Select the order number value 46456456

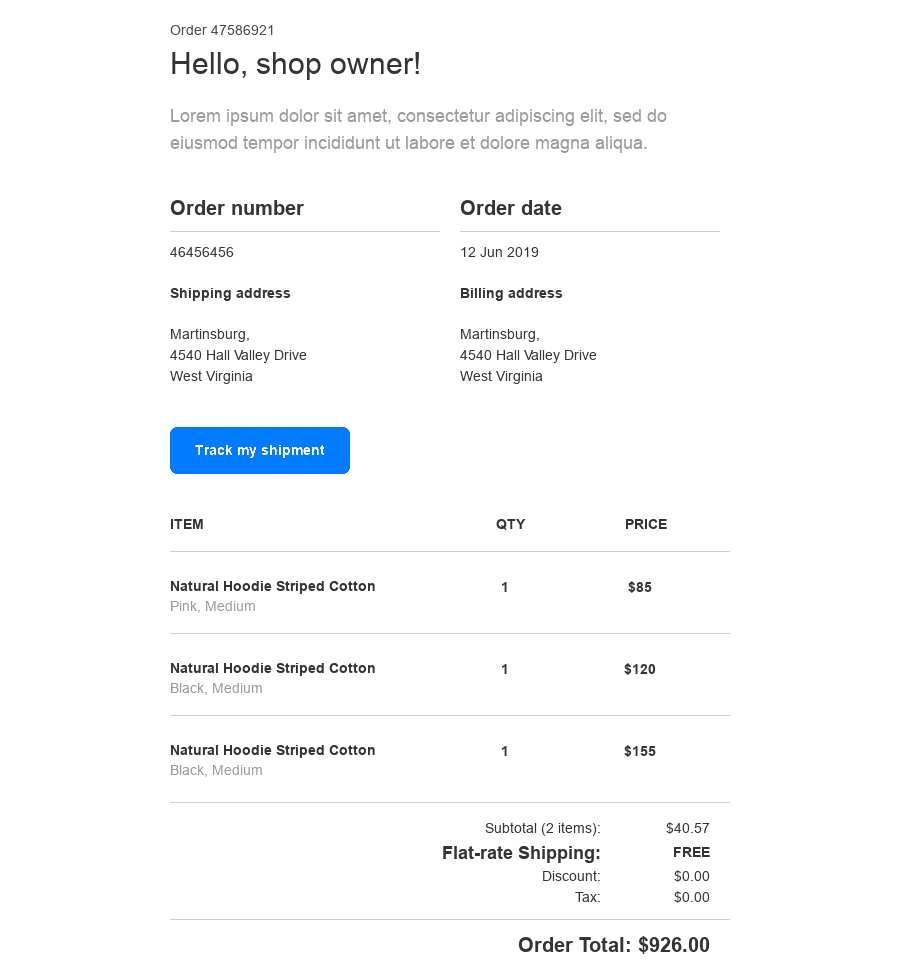tap(202, 252)
